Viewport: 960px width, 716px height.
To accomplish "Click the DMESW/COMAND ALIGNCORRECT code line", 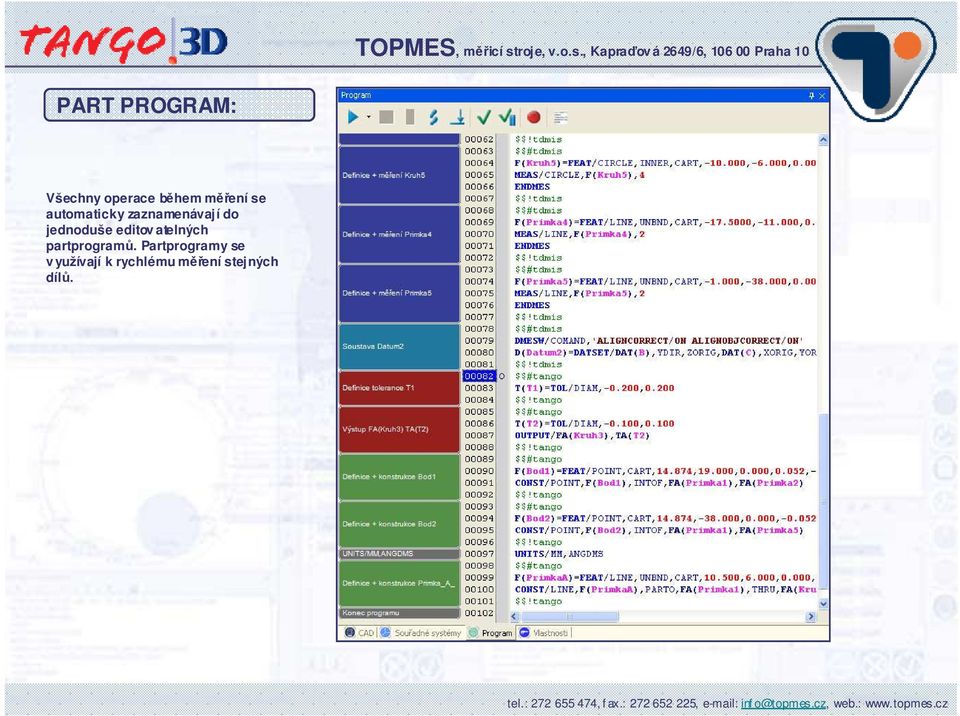I will click(x=659, y=341).
